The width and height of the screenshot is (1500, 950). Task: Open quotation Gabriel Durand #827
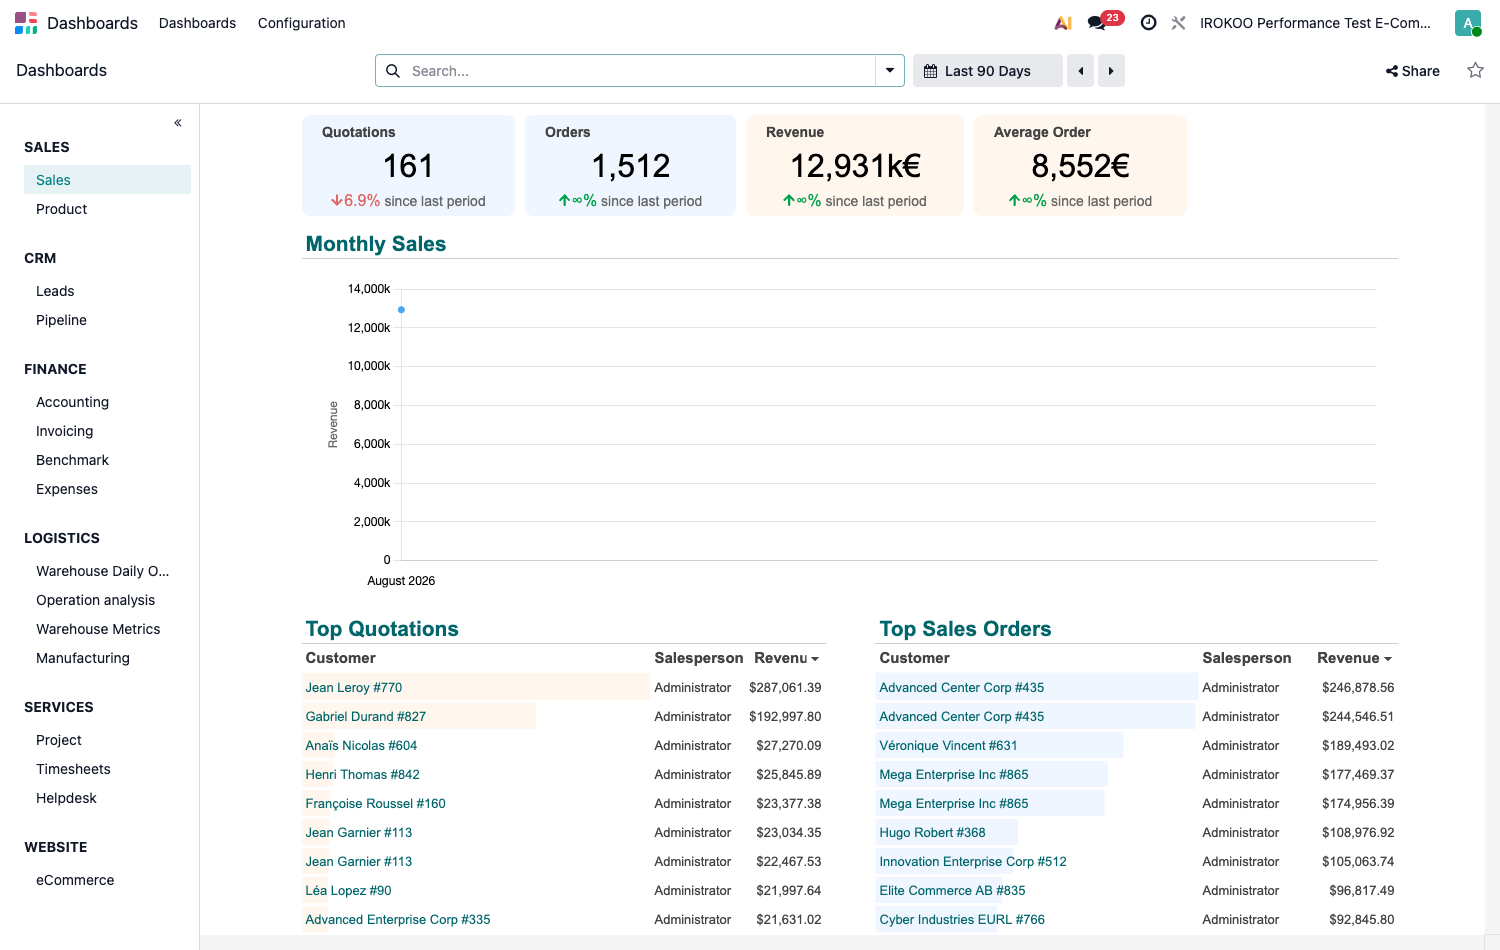(x=366, y=716)
